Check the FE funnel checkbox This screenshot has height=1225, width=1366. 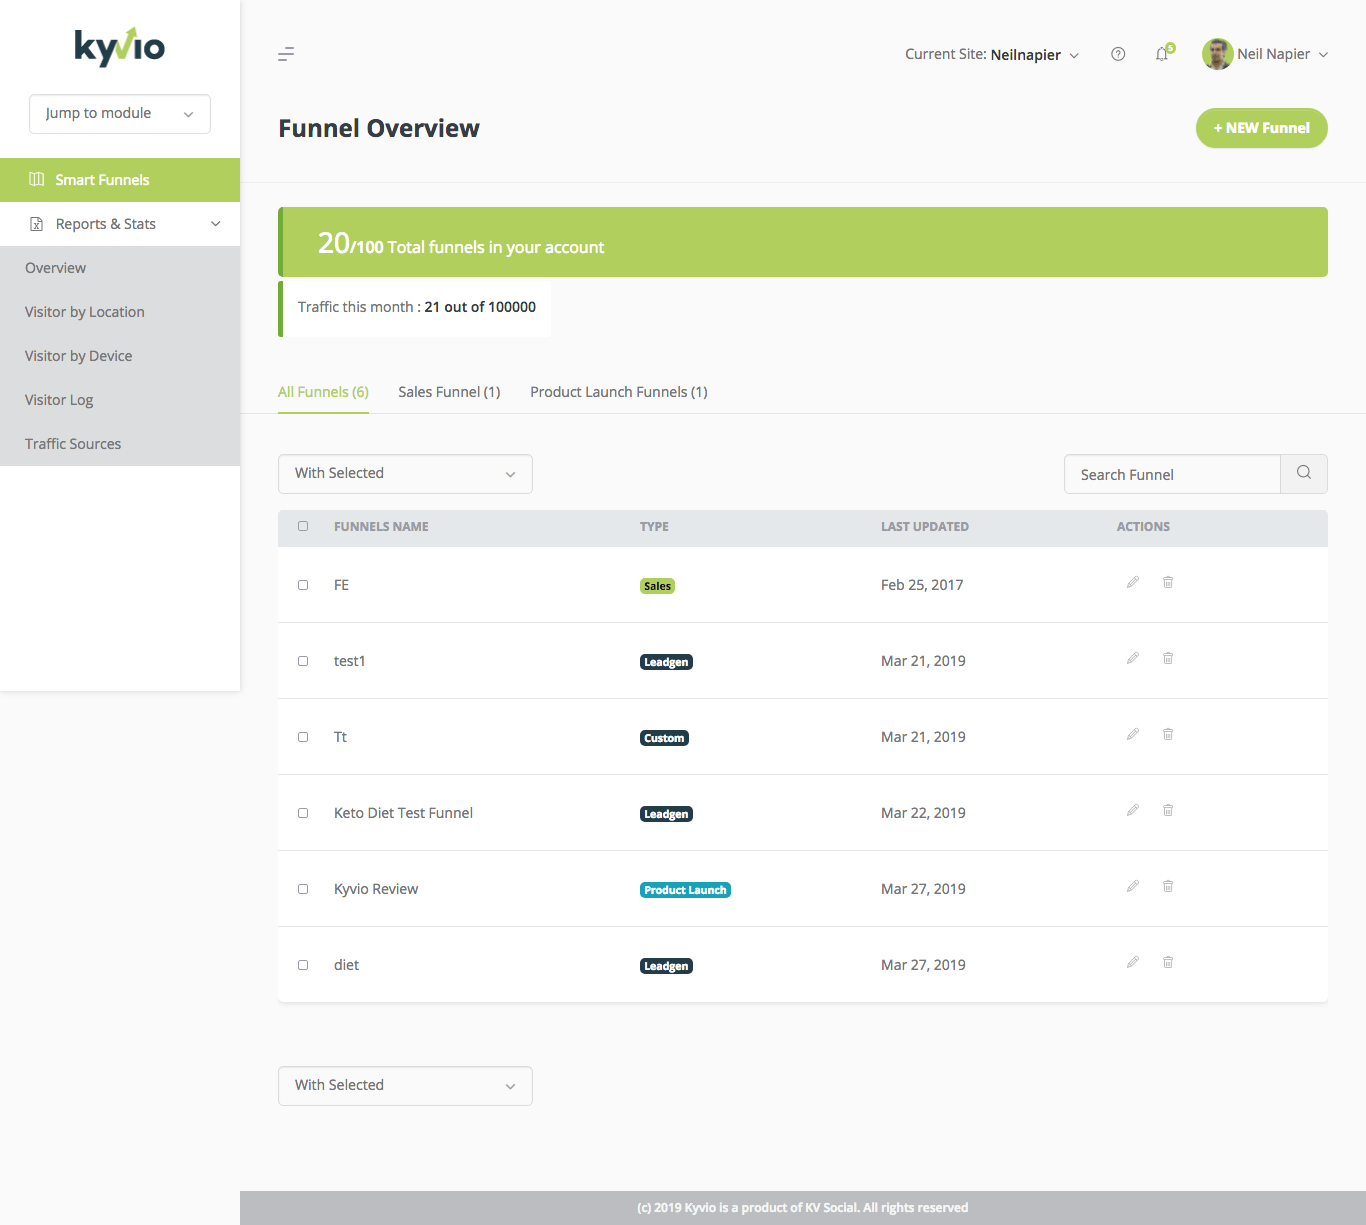tap(303, 585)
